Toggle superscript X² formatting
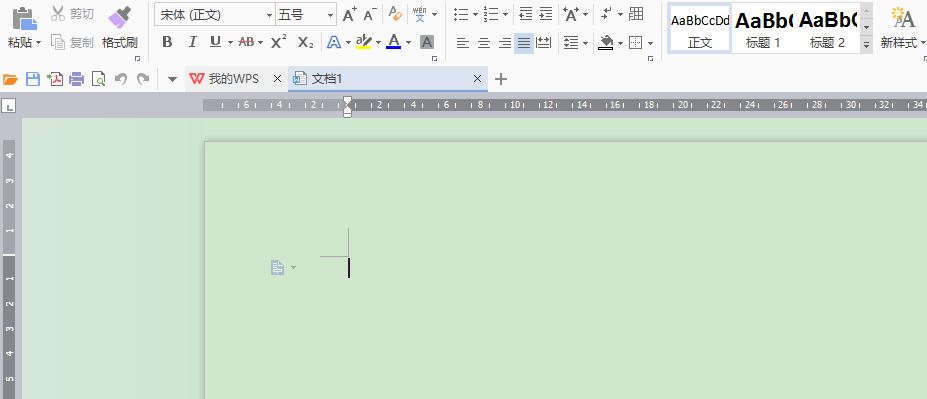 (278, 42)
